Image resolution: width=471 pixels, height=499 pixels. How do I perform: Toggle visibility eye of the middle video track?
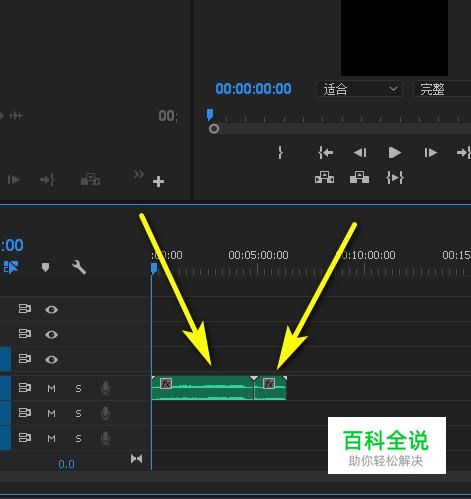coord(51,334)
